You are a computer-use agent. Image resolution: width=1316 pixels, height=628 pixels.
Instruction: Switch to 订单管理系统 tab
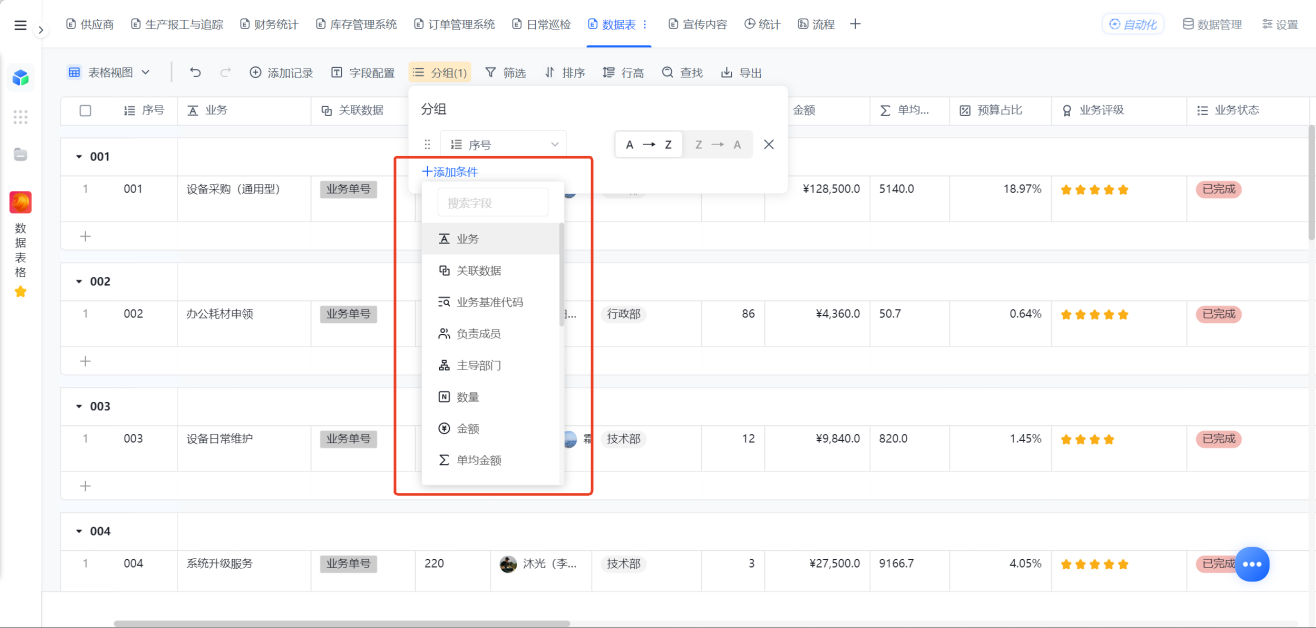coord(453,24)
